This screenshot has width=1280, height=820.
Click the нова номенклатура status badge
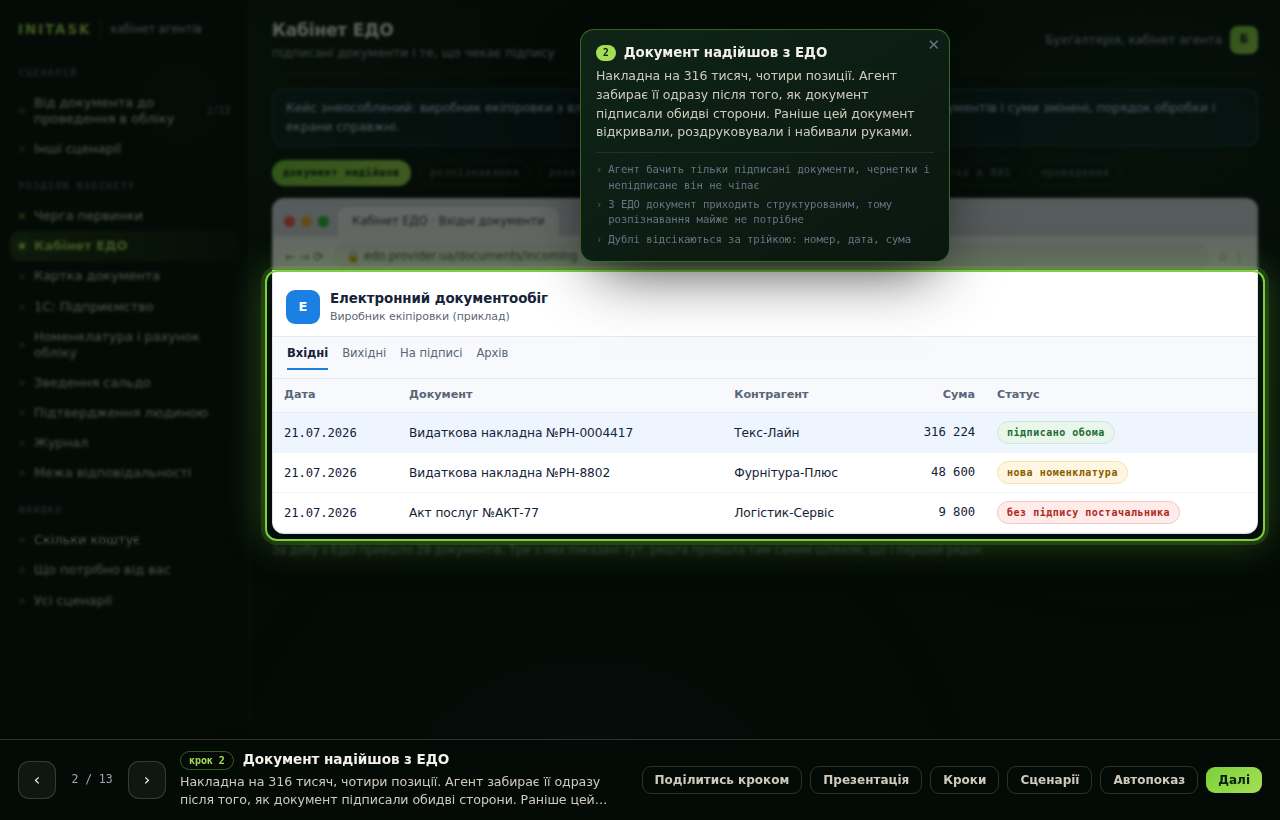click(1062, 473)
